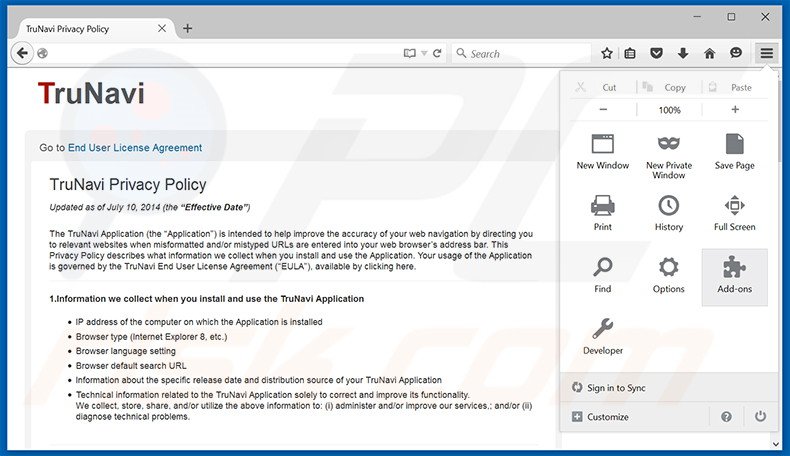Close the TruNavi Privacy Policy tab
The width and height of the screenshot is (790, 456).
(x=162, y=28)
